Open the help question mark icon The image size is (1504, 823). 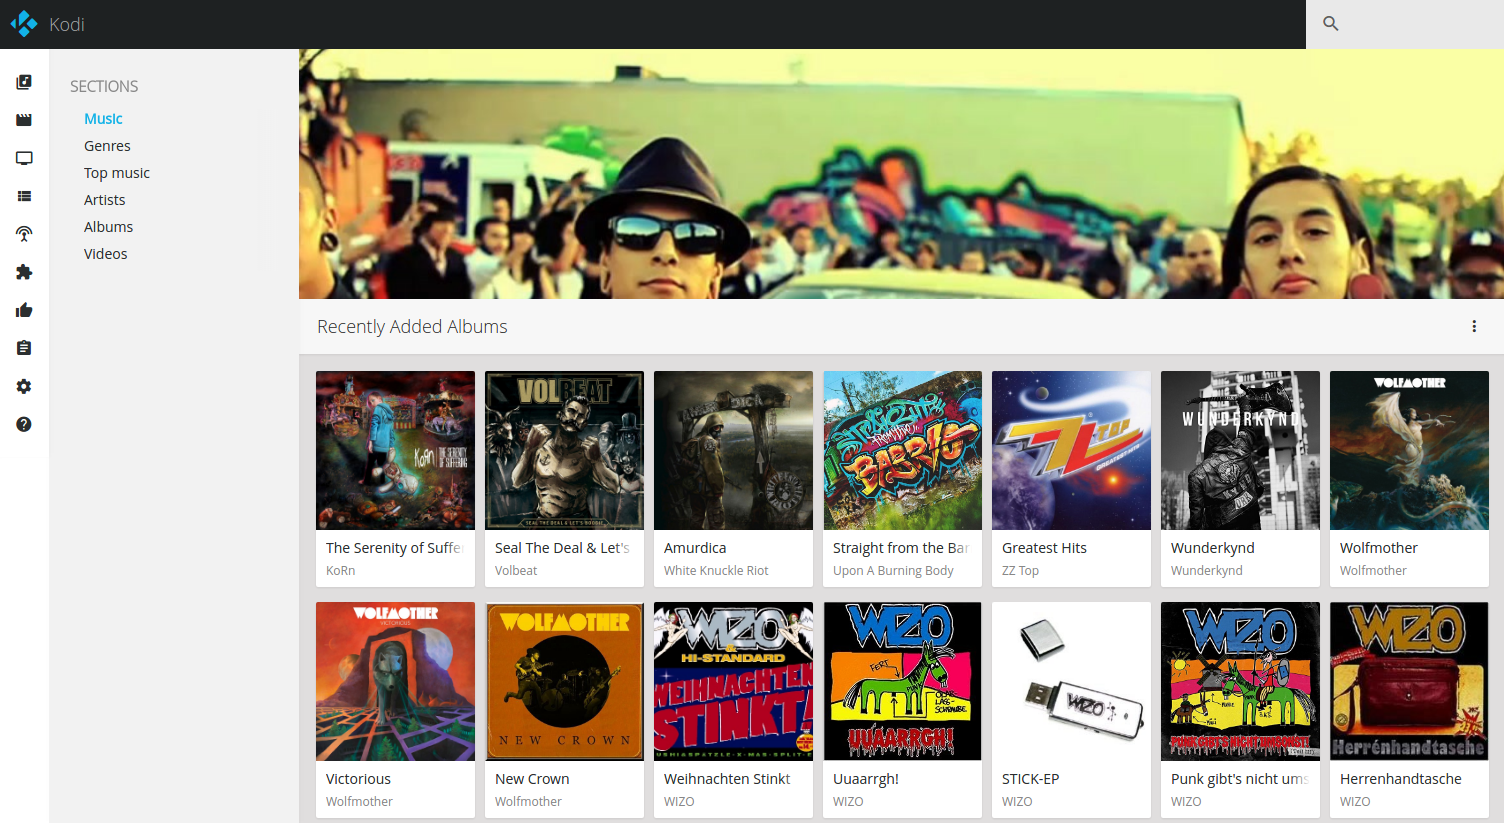24,424
